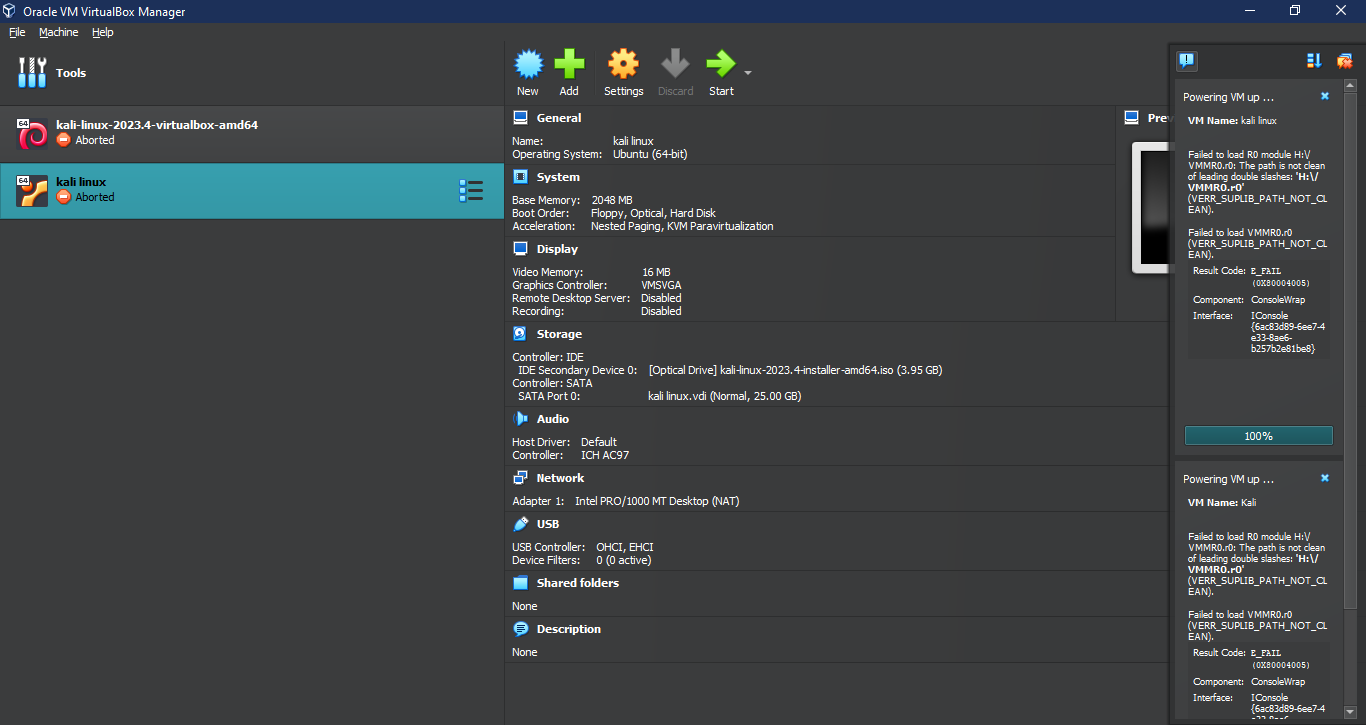The height and width of the screenshot is (725, 1366).
Task: Click the 'Floppy, Optical, Hard Disk' boot order
Action: point(653,213)
